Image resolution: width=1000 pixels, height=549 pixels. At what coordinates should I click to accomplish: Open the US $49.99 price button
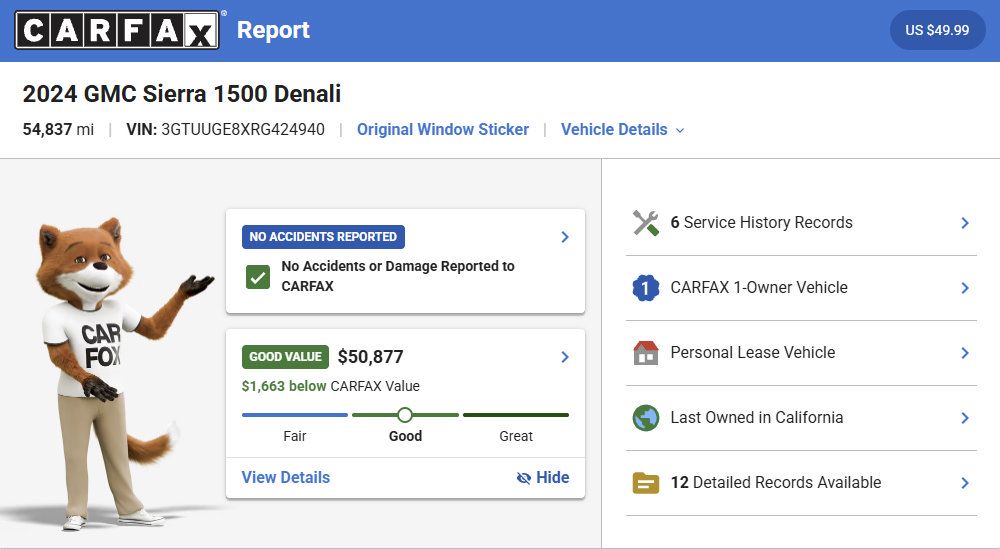point(937,30)
